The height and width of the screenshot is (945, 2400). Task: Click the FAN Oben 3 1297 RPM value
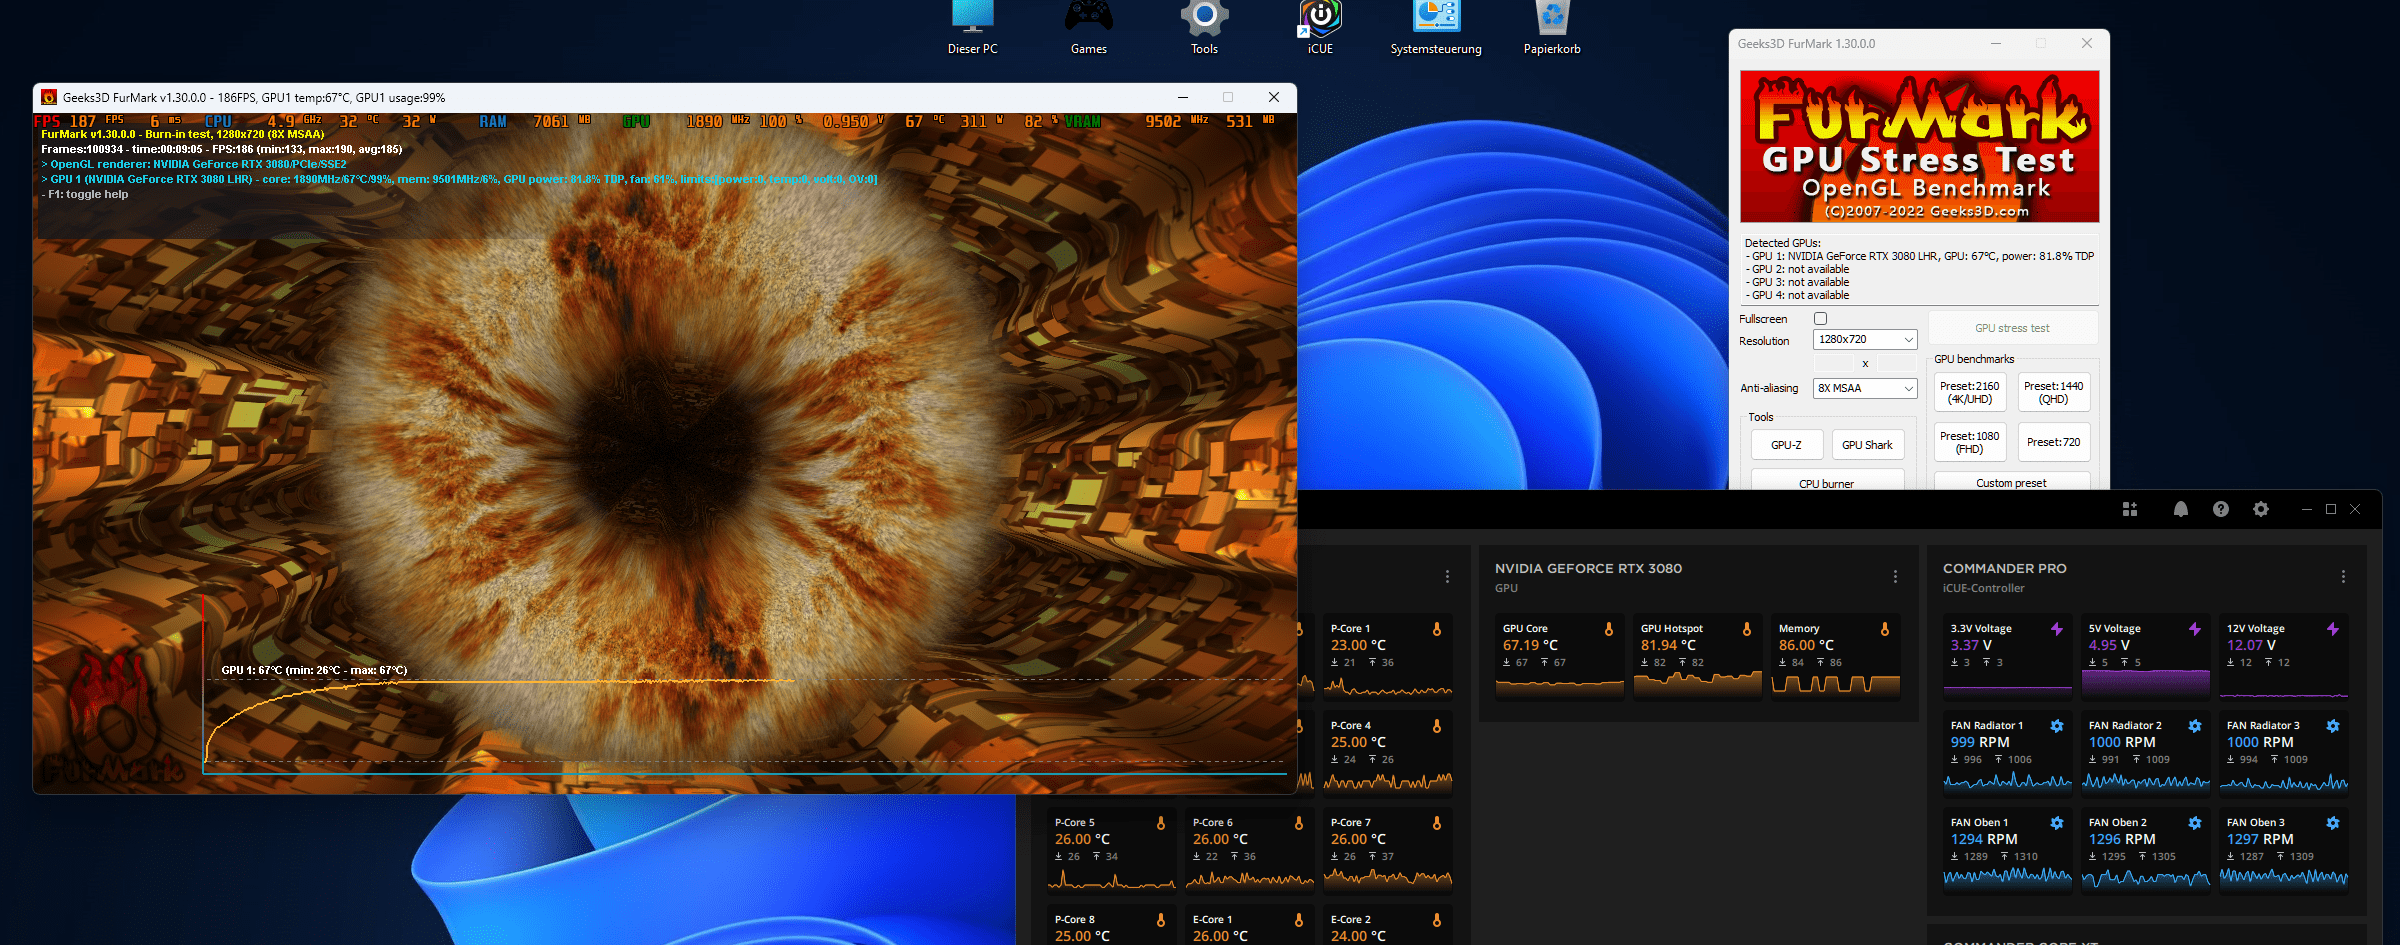(2260, 840)
